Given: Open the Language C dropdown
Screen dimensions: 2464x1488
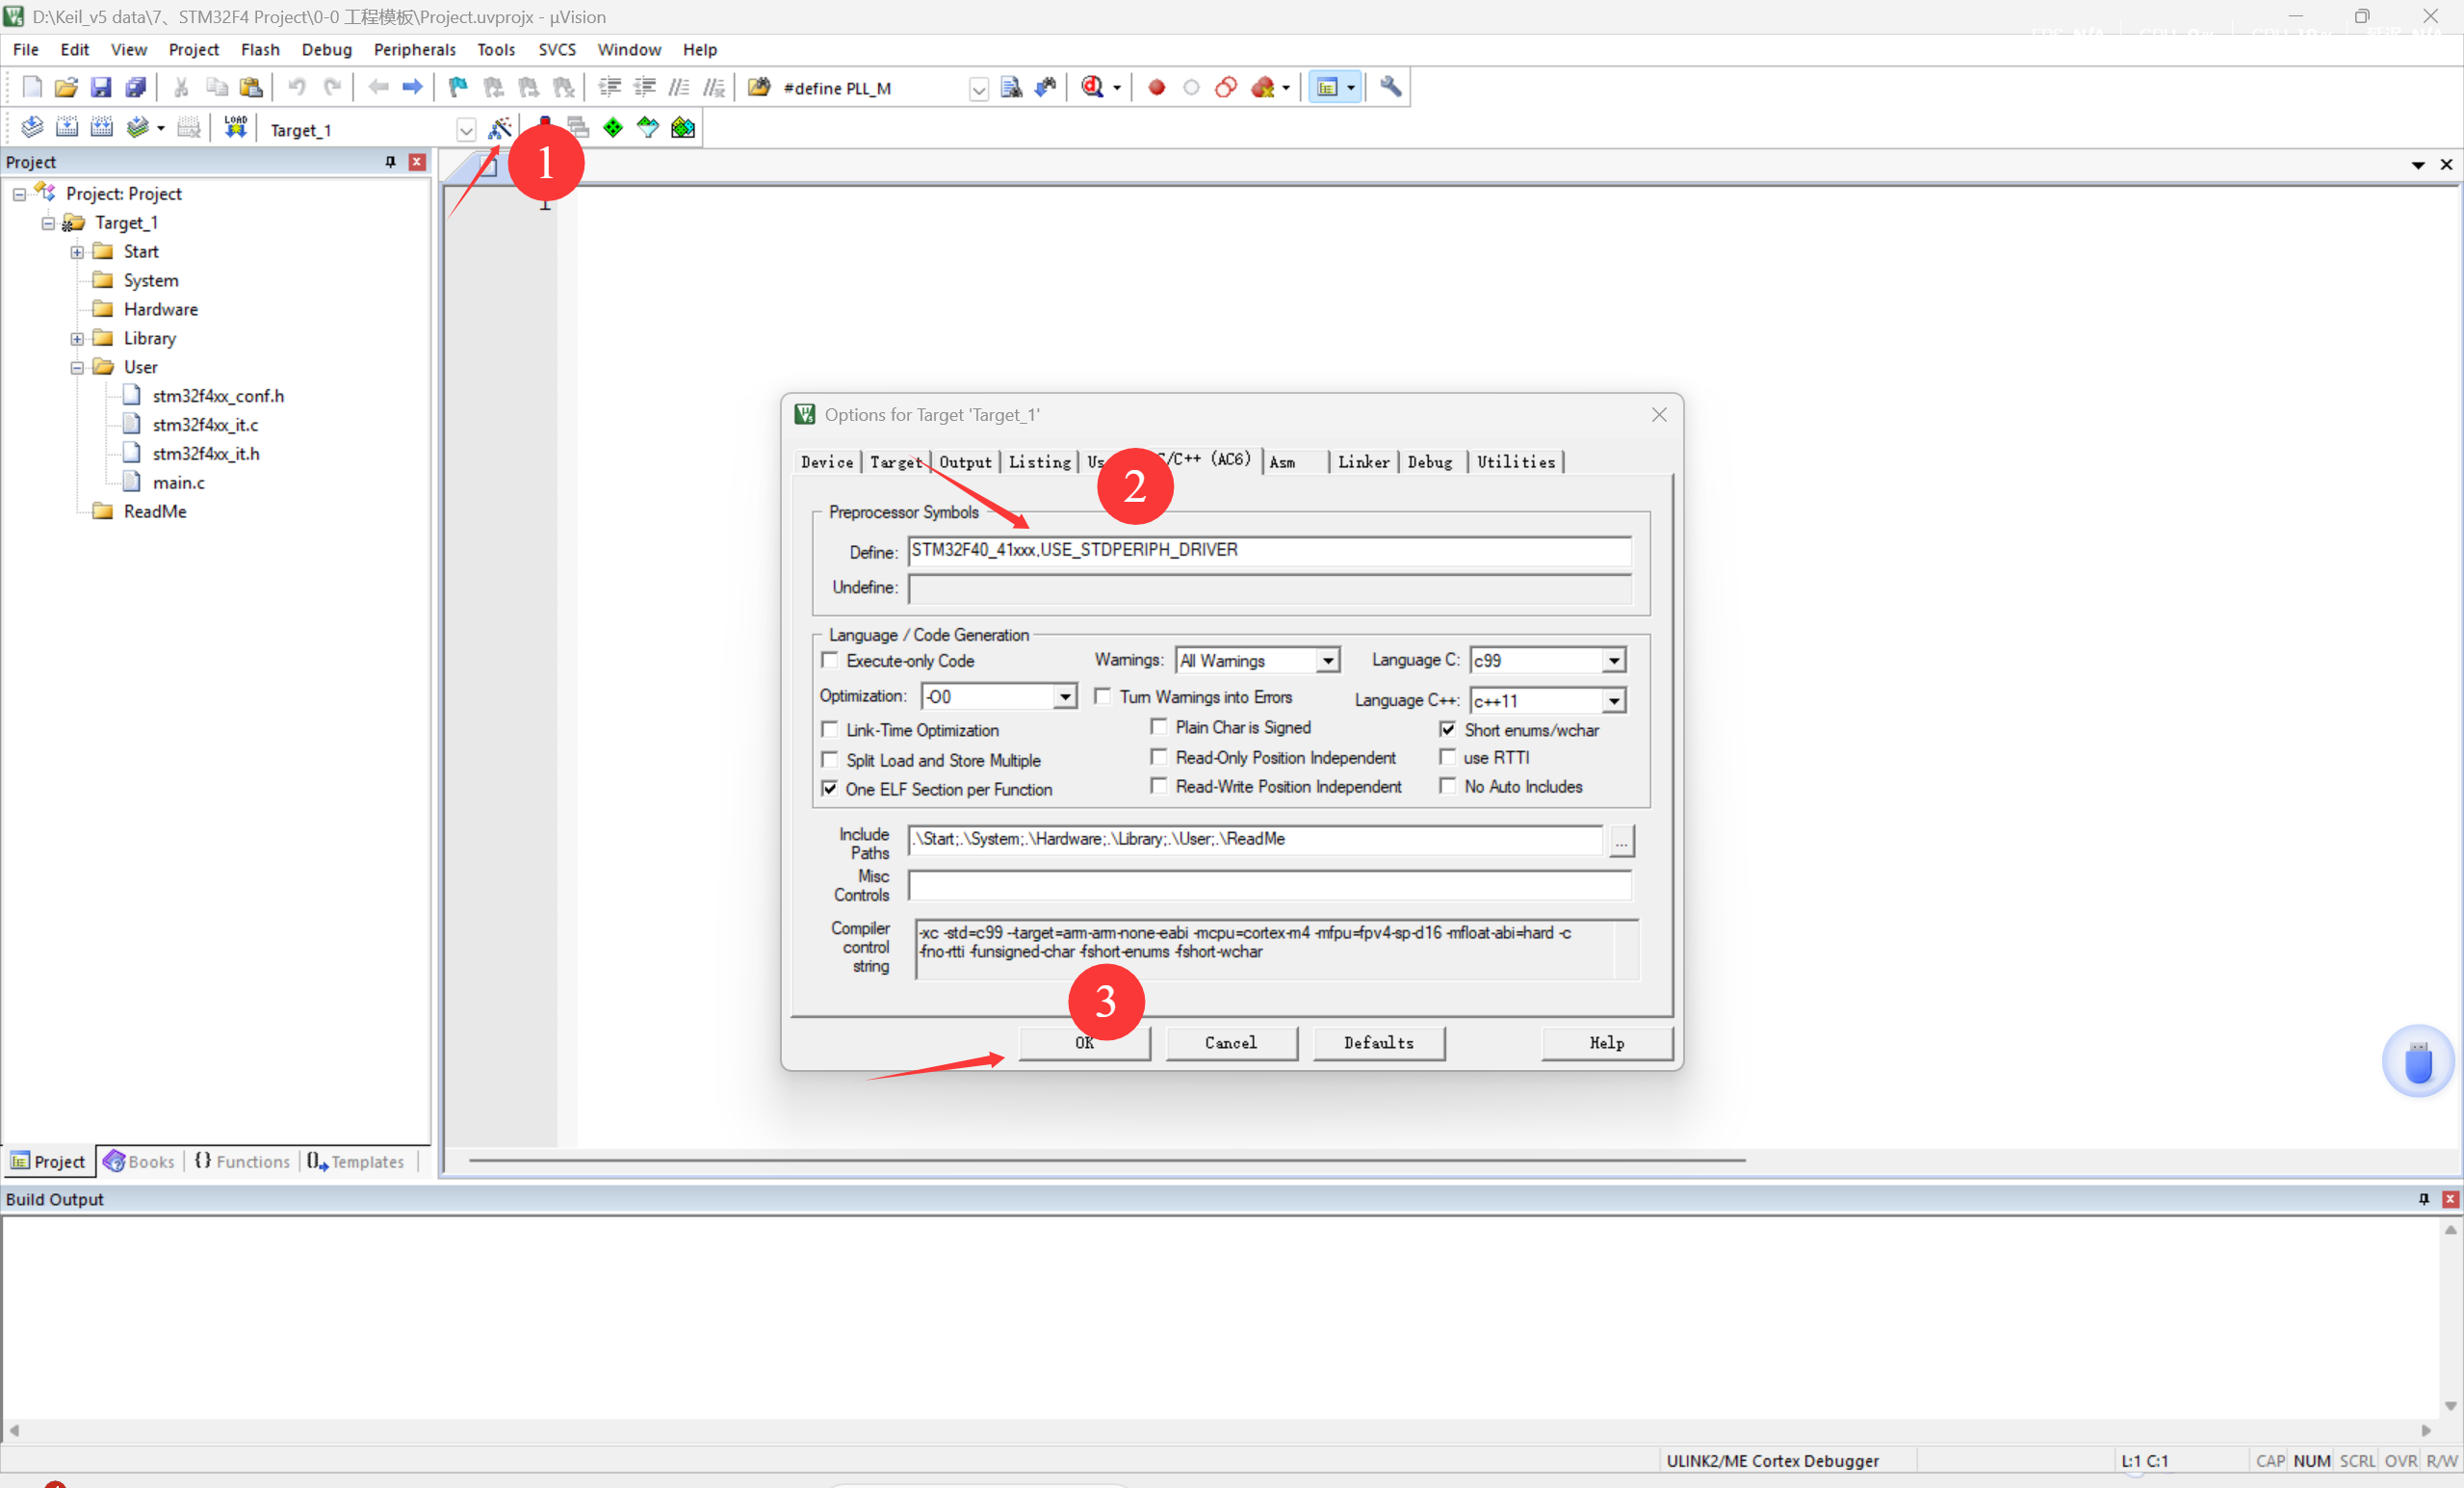Looking at the screenshot, I should (1613, 660).
